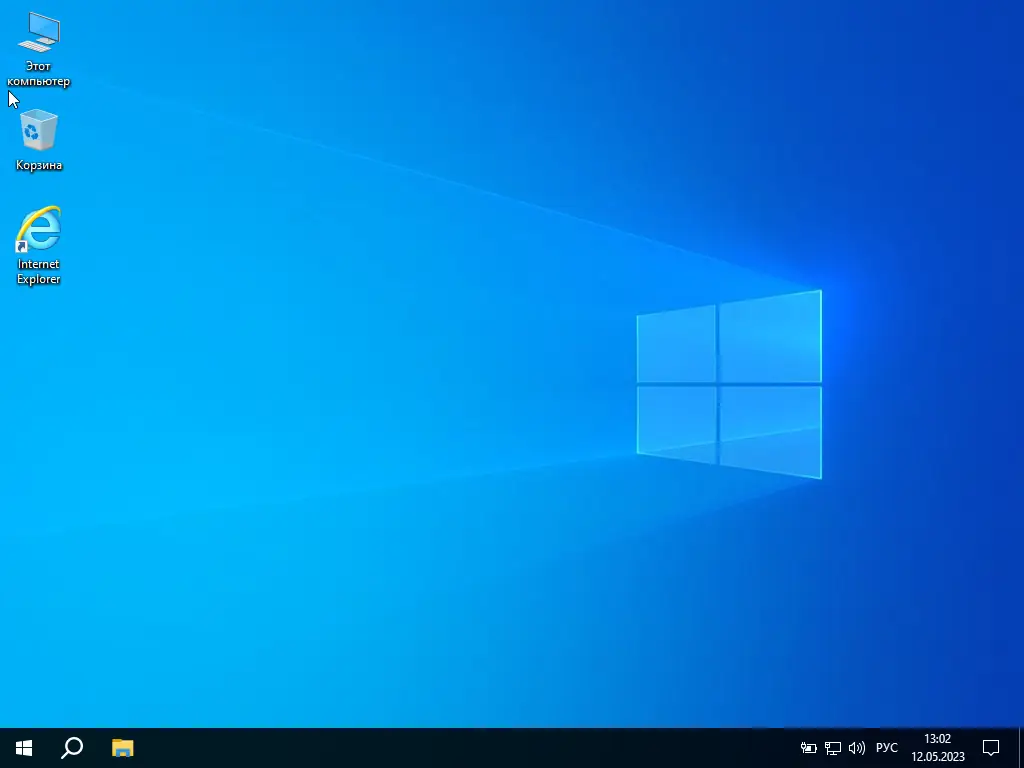Open the Action Center notifications panel
The width and height of the screenshot is (1024, 768).
coord(990,747)
